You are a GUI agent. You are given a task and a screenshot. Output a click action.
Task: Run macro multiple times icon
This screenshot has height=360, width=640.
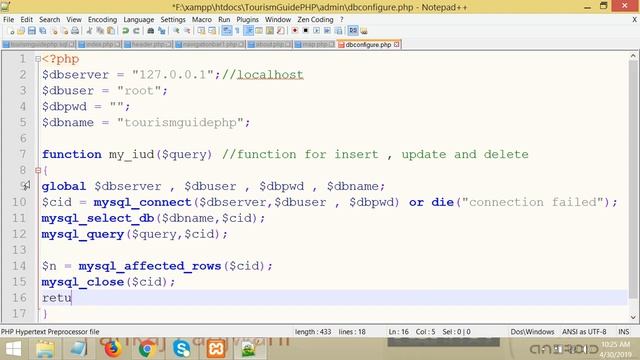pos(327,31)
